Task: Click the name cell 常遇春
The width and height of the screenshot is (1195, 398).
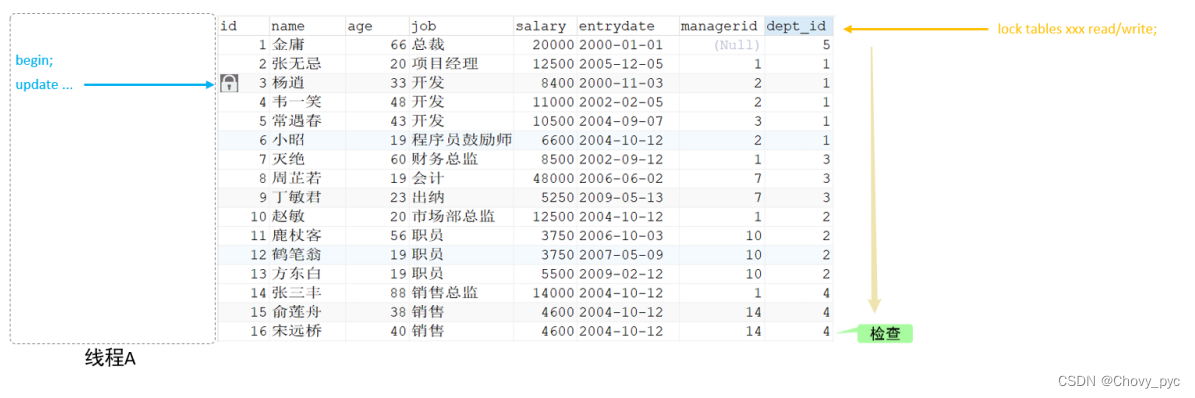Action: (x=307, y=121)
